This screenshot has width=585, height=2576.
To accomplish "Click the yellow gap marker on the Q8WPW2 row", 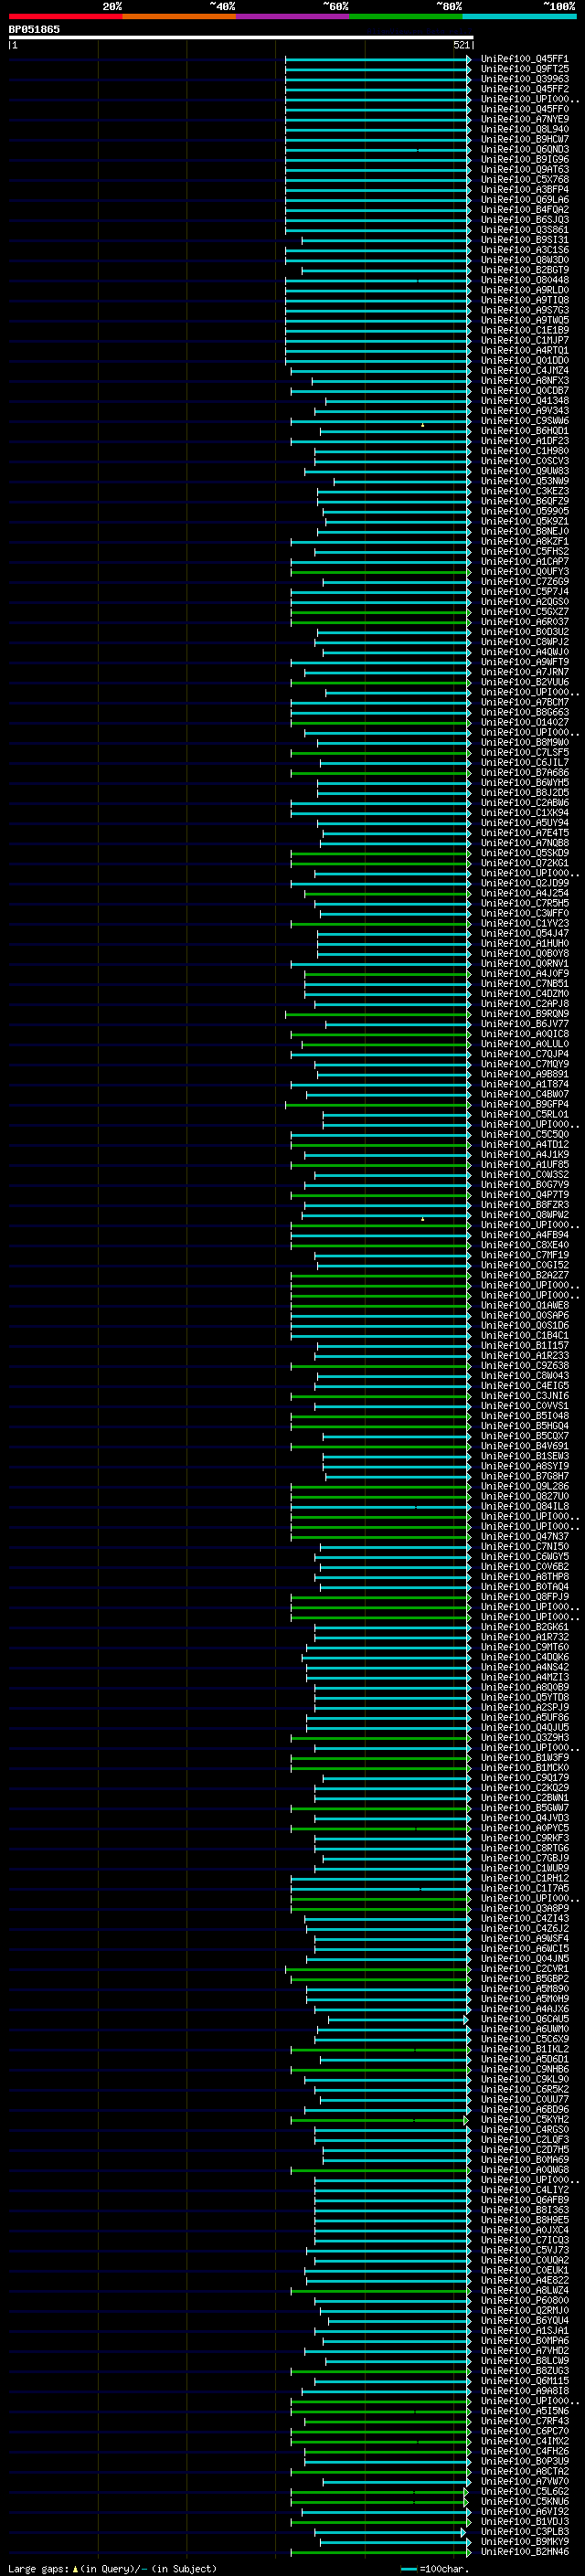I will pyautogui.click(x=422, y=1219).
